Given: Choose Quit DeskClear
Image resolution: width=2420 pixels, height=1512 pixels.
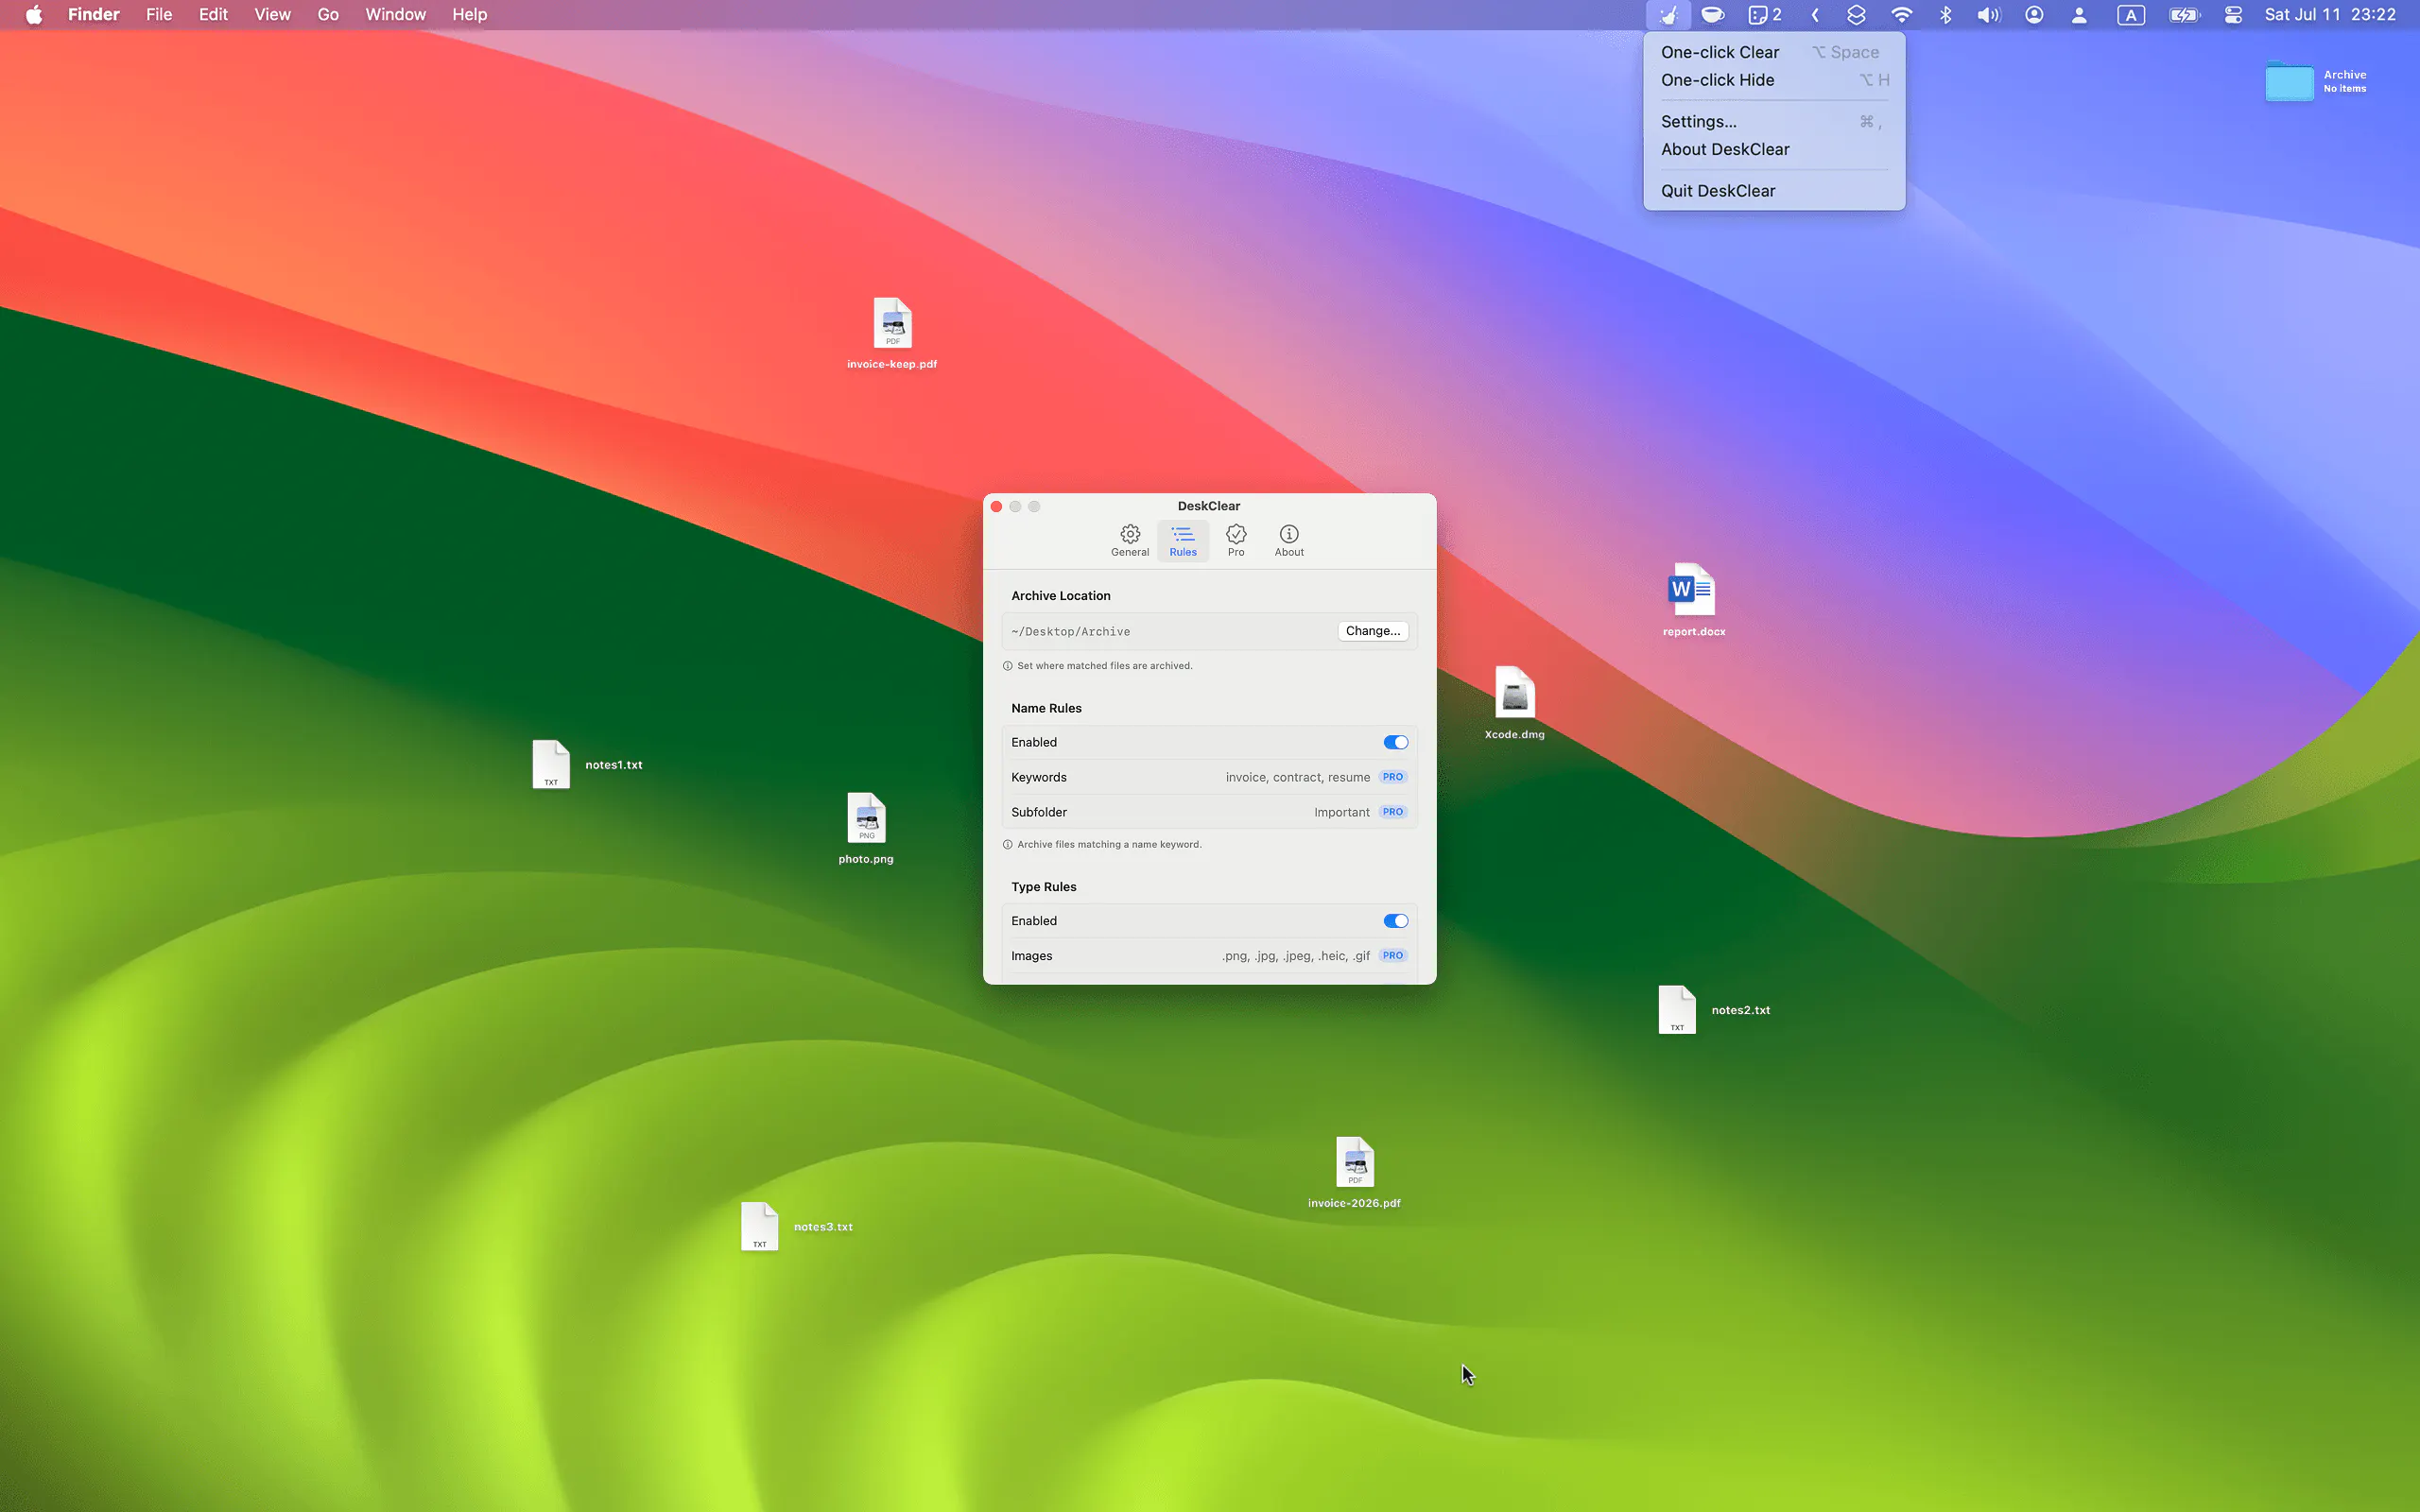Looking at the screenshot, I should [x=1774, y=190].
